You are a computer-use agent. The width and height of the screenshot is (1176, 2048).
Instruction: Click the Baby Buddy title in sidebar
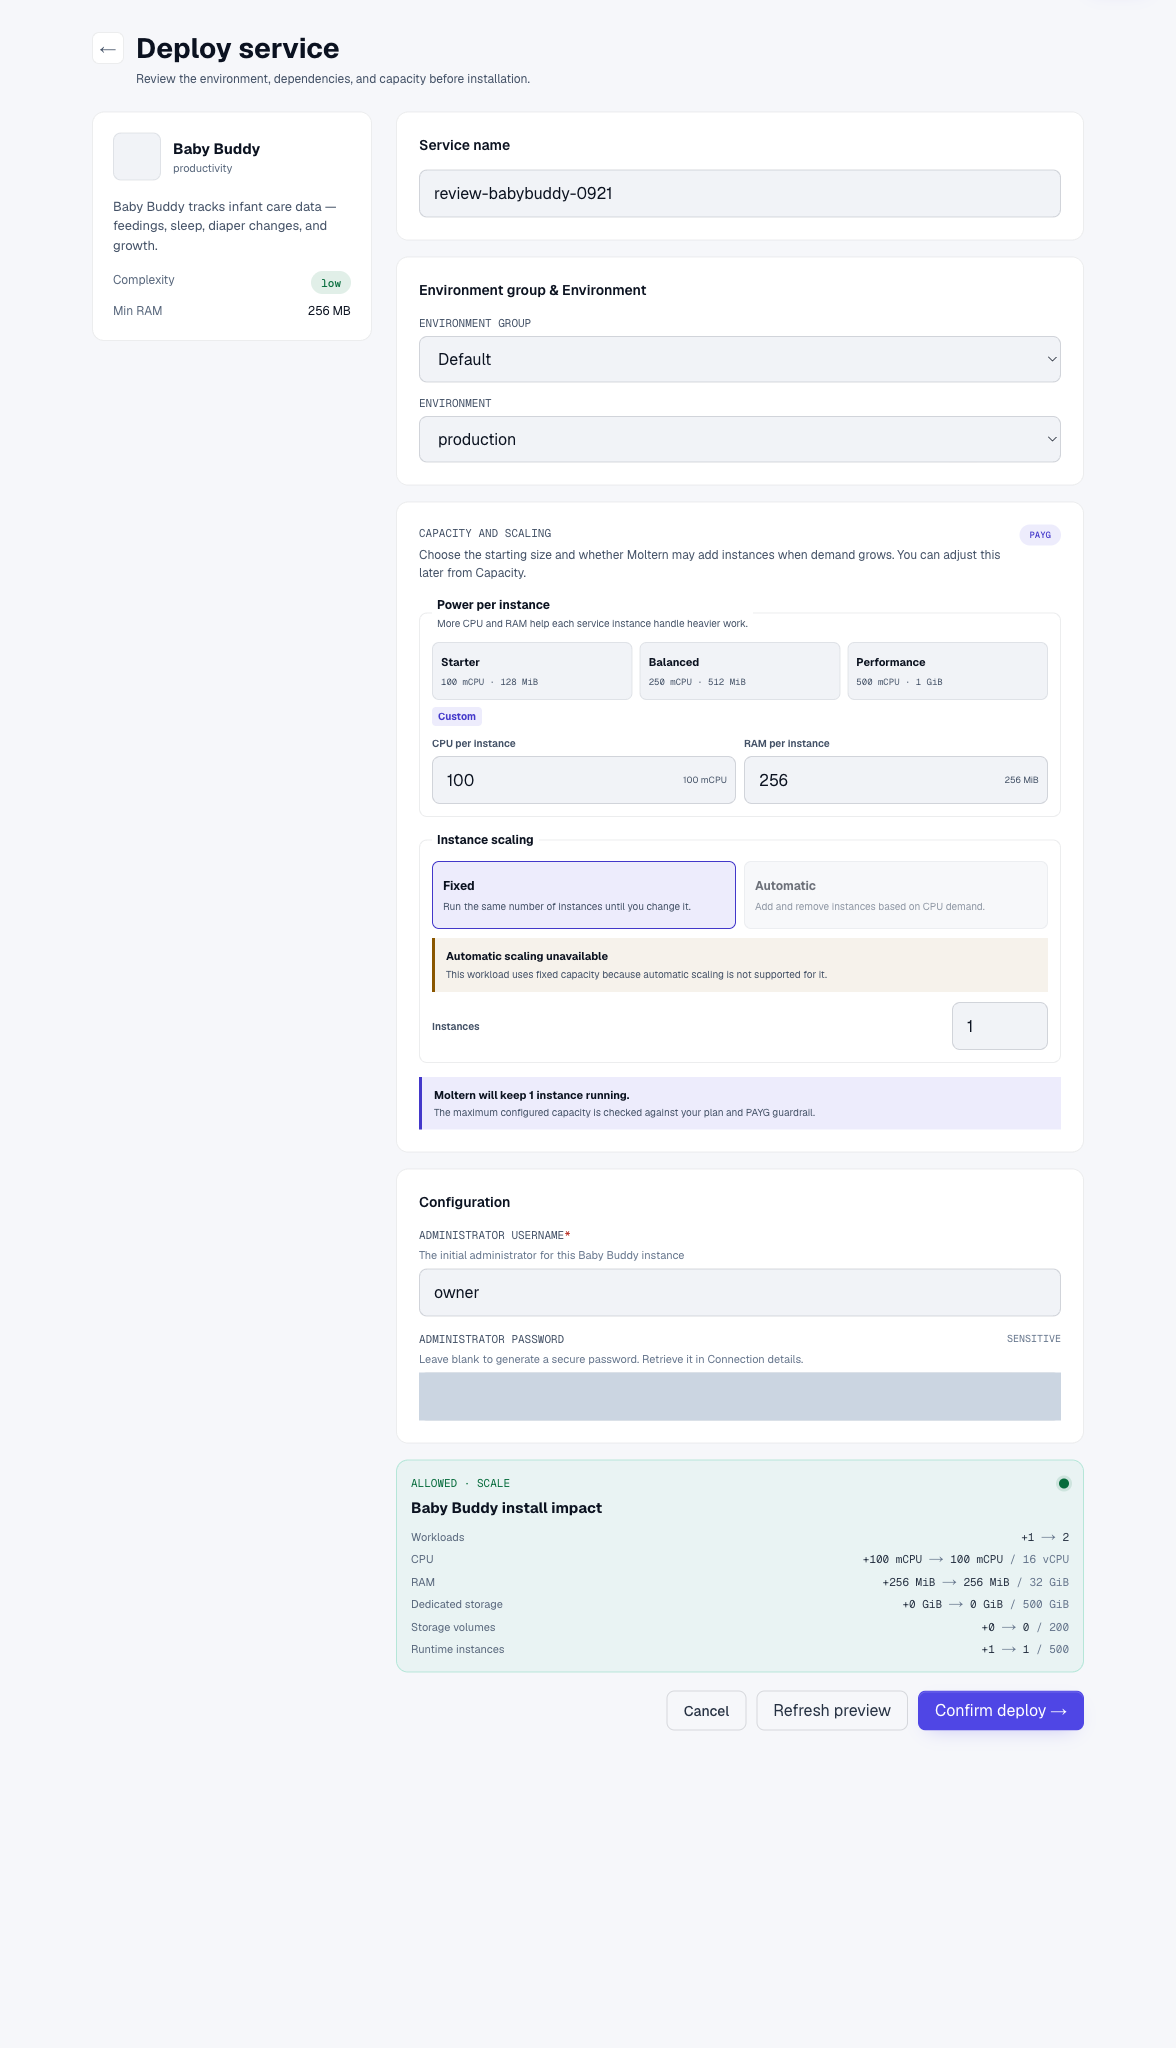[x=216, y=149]
